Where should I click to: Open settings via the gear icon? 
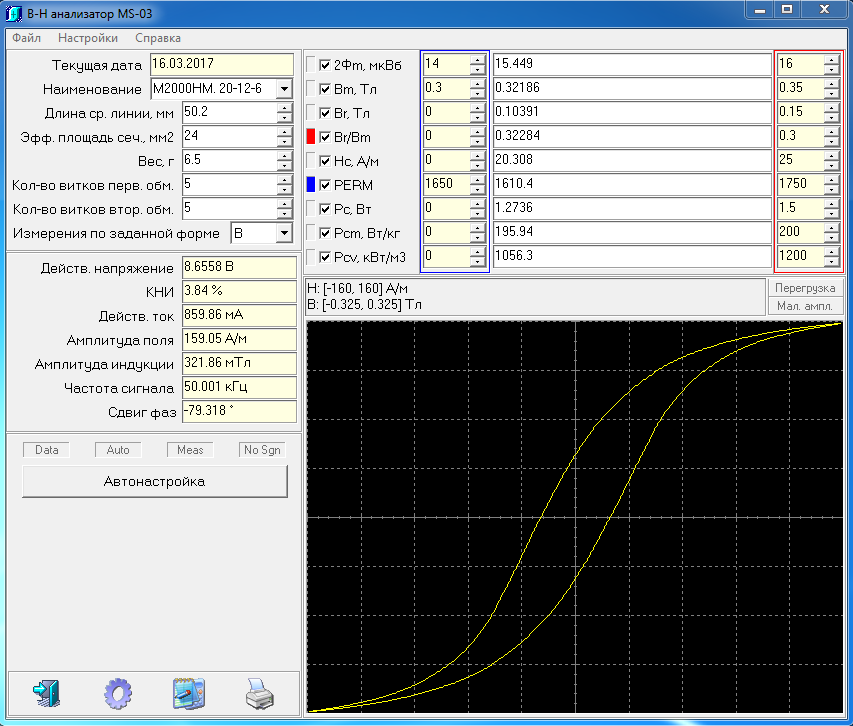click(118, 693)
